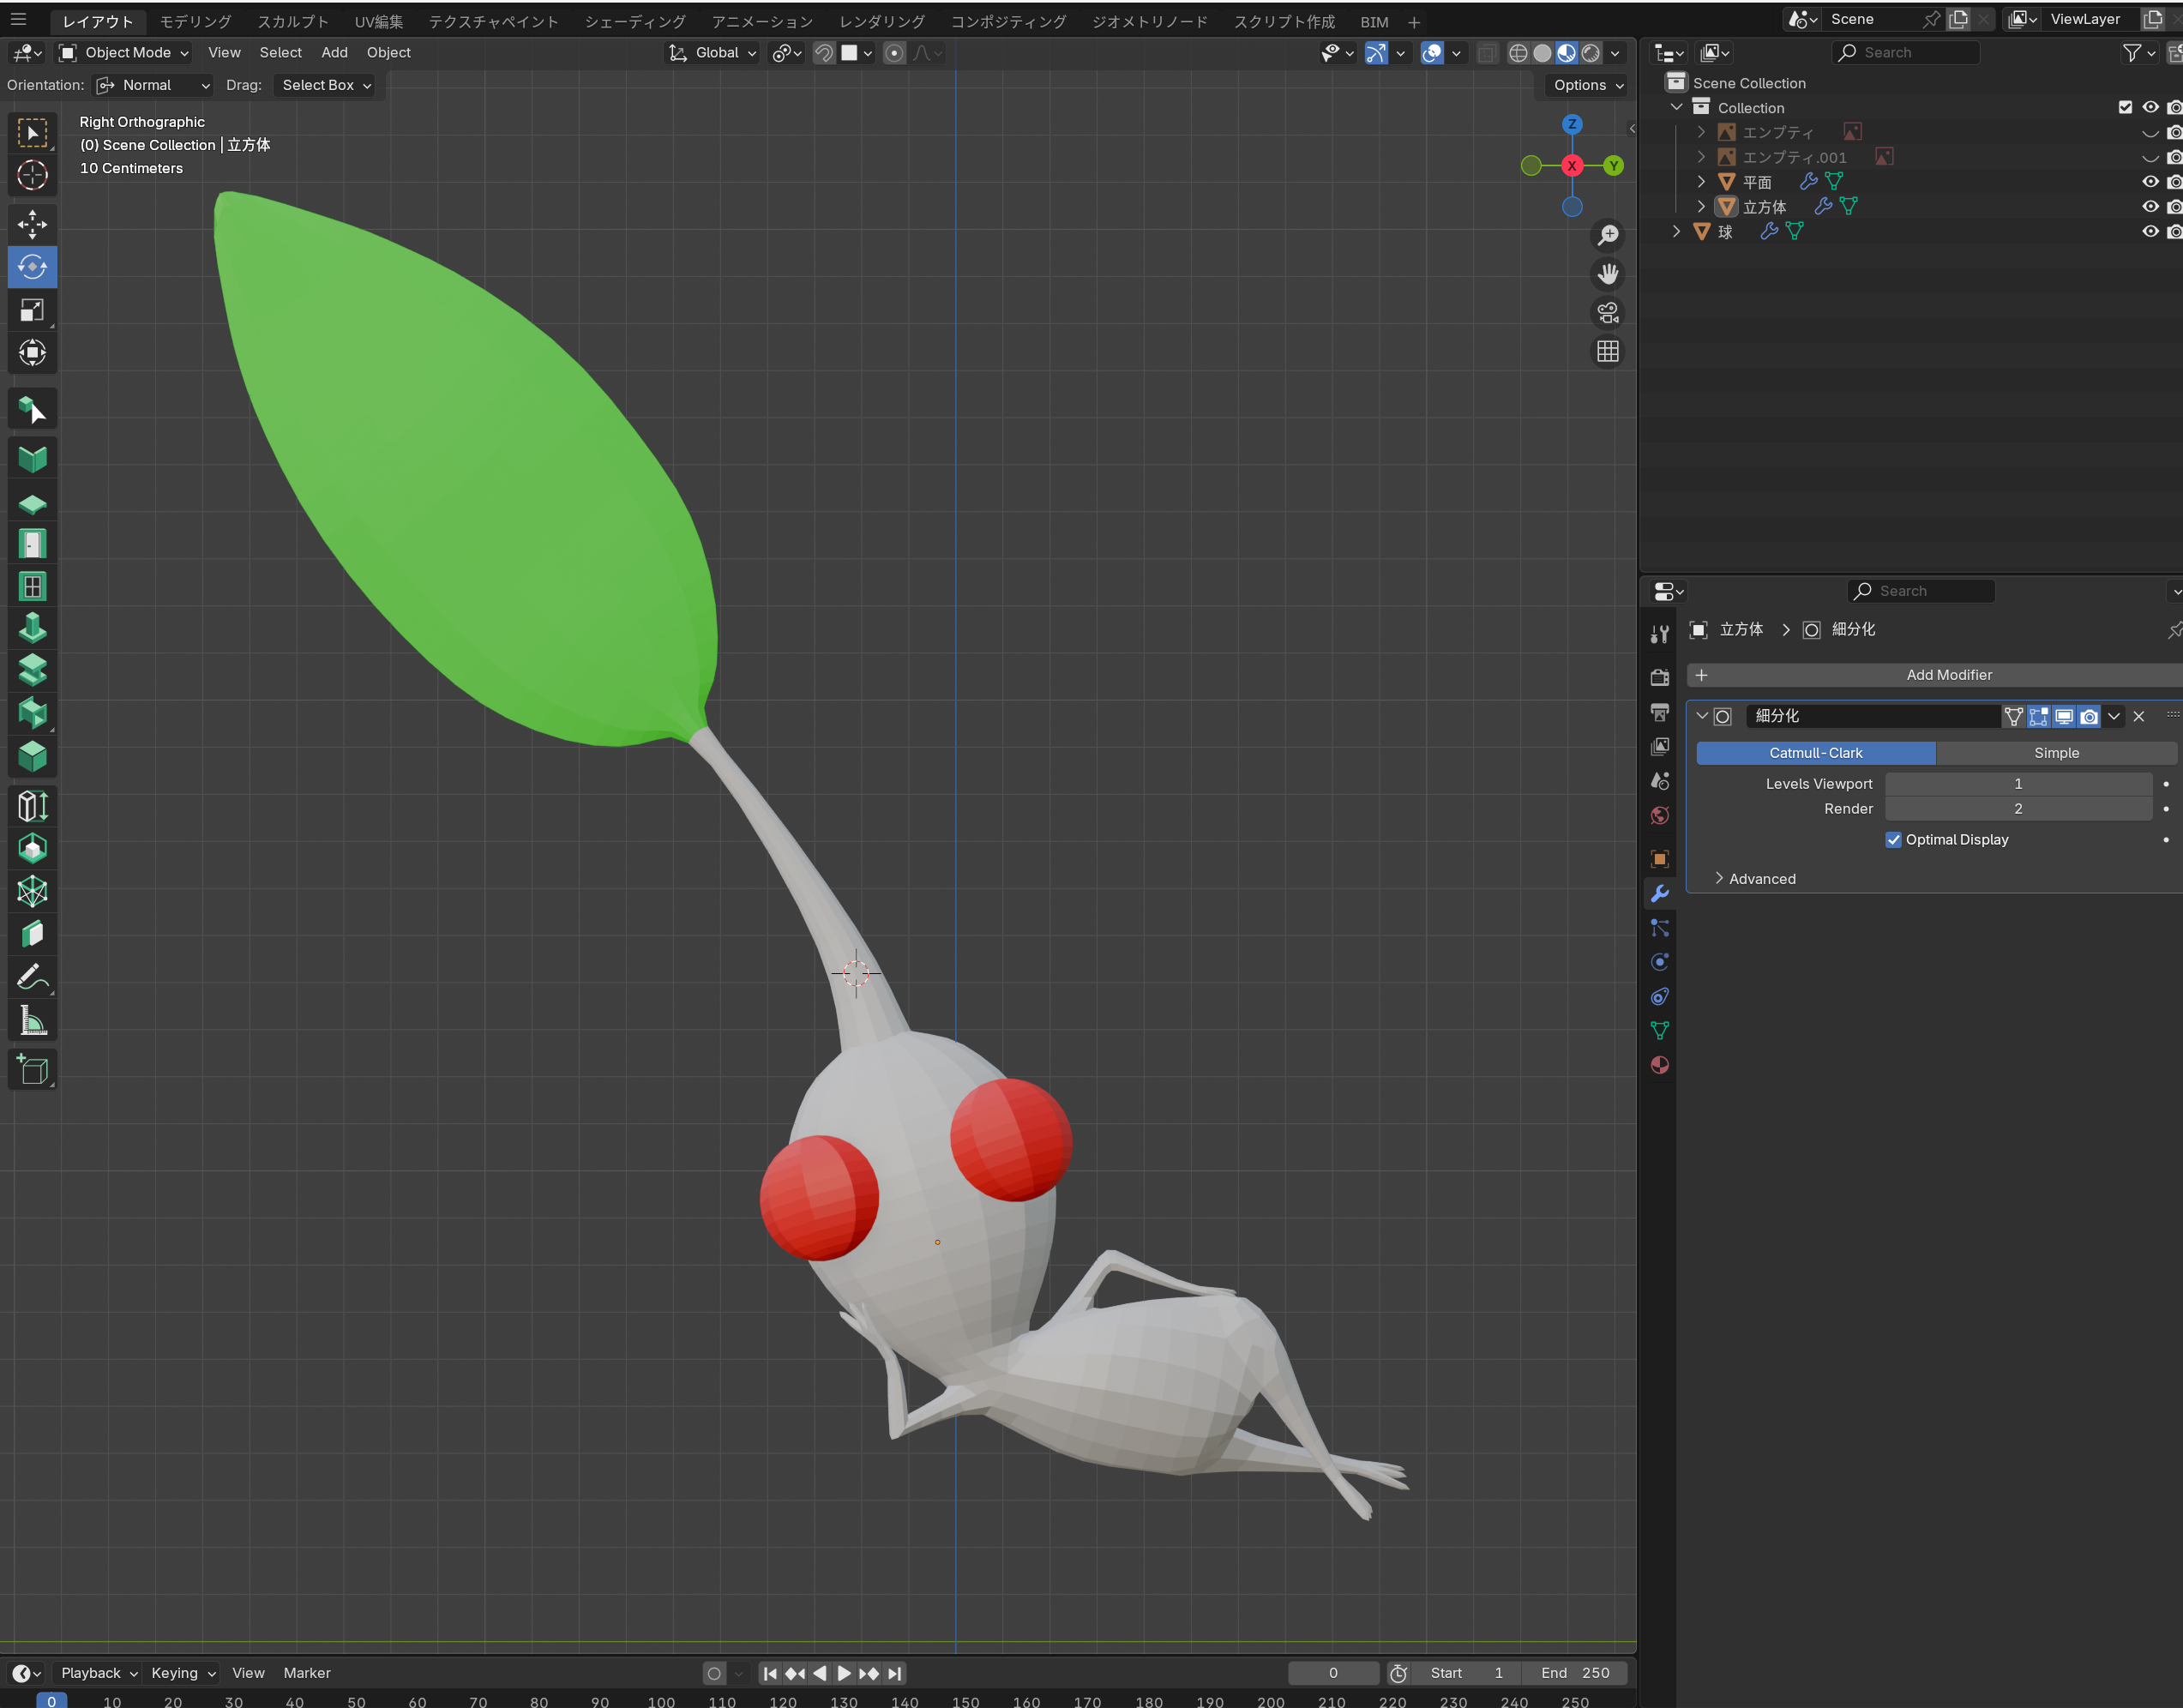Click the End frame 250 field

(x=1575, y=1673)
